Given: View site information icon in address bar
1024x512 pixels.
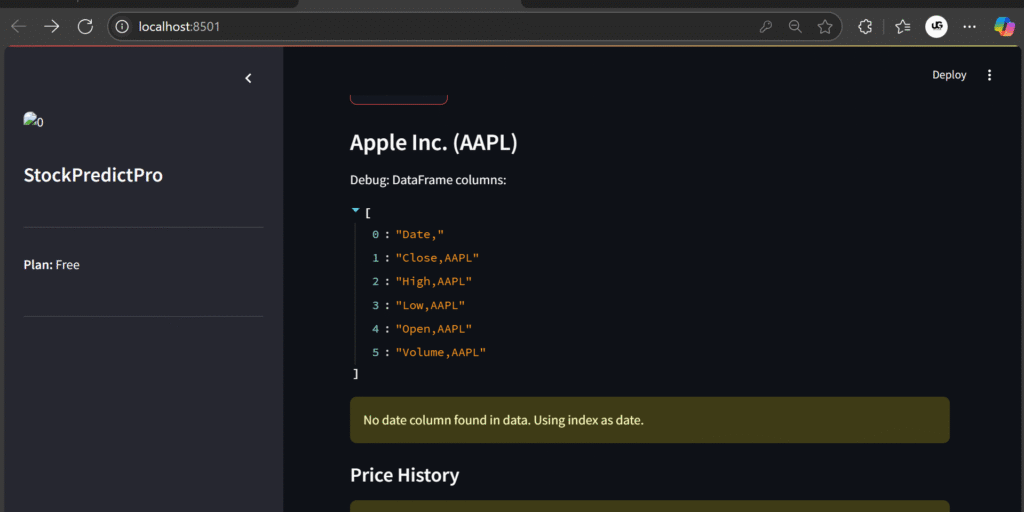Looking at the screenshot, I should coord(121,27).
